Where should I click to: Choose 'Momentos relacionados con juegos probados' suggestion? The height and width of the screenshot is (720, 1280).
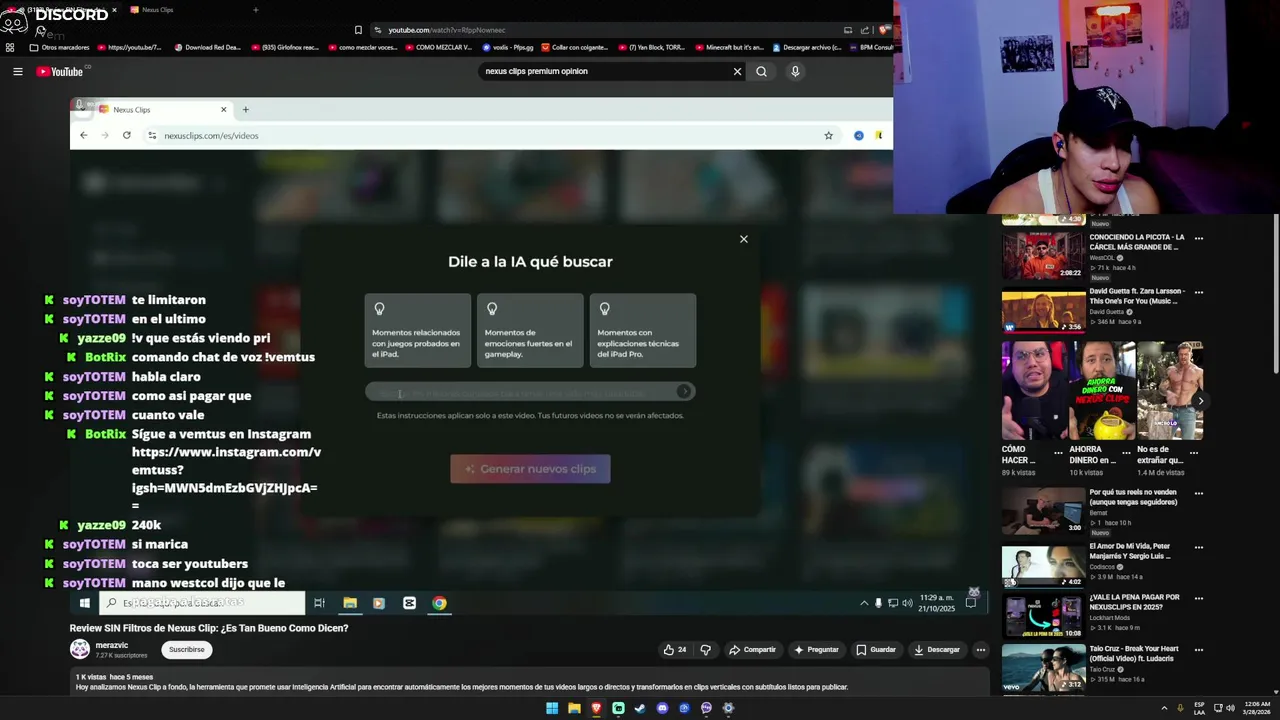(x=418, y=330)
